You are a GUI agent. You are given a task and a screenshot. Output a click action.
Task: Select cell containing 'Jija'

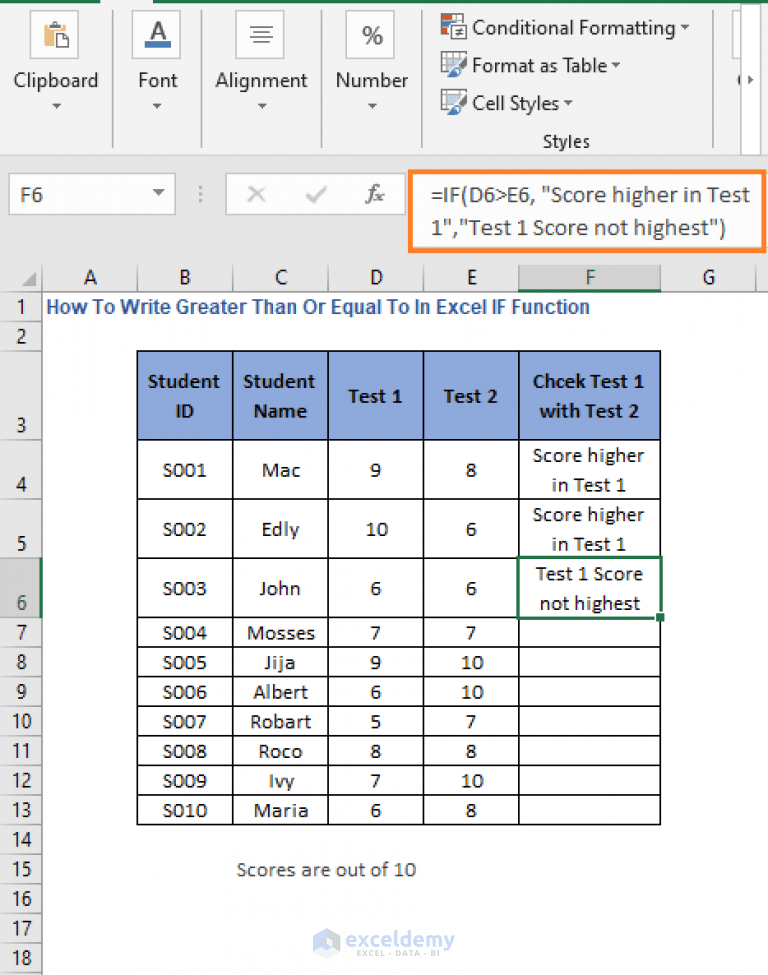point(280,662)
